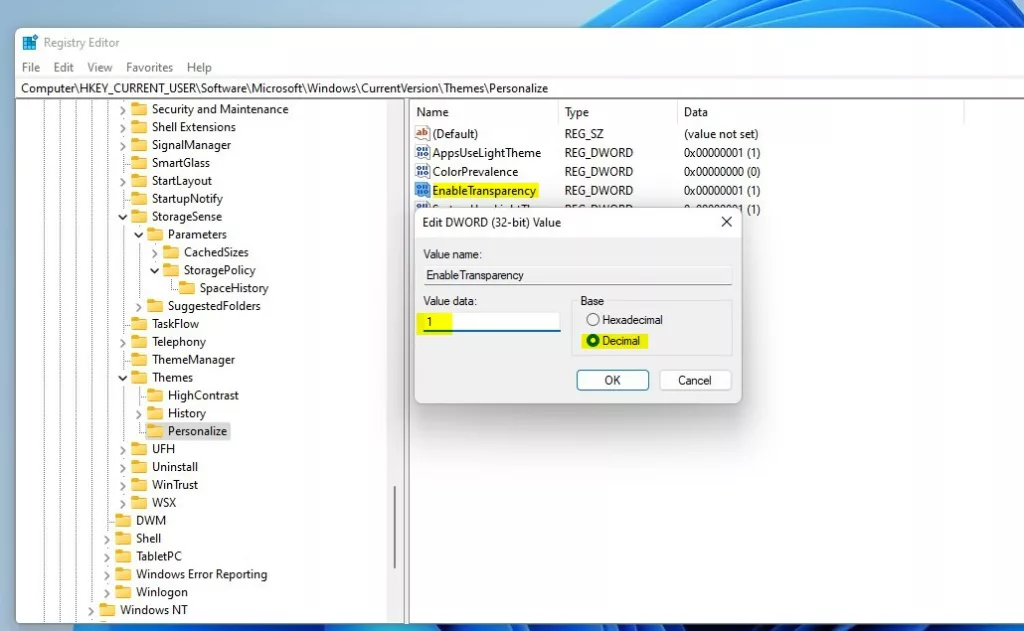Click the StoragePolicy folder icon
Image resolution: width=1024 pixels, height=631 pixels.
(x=171, y=270)
